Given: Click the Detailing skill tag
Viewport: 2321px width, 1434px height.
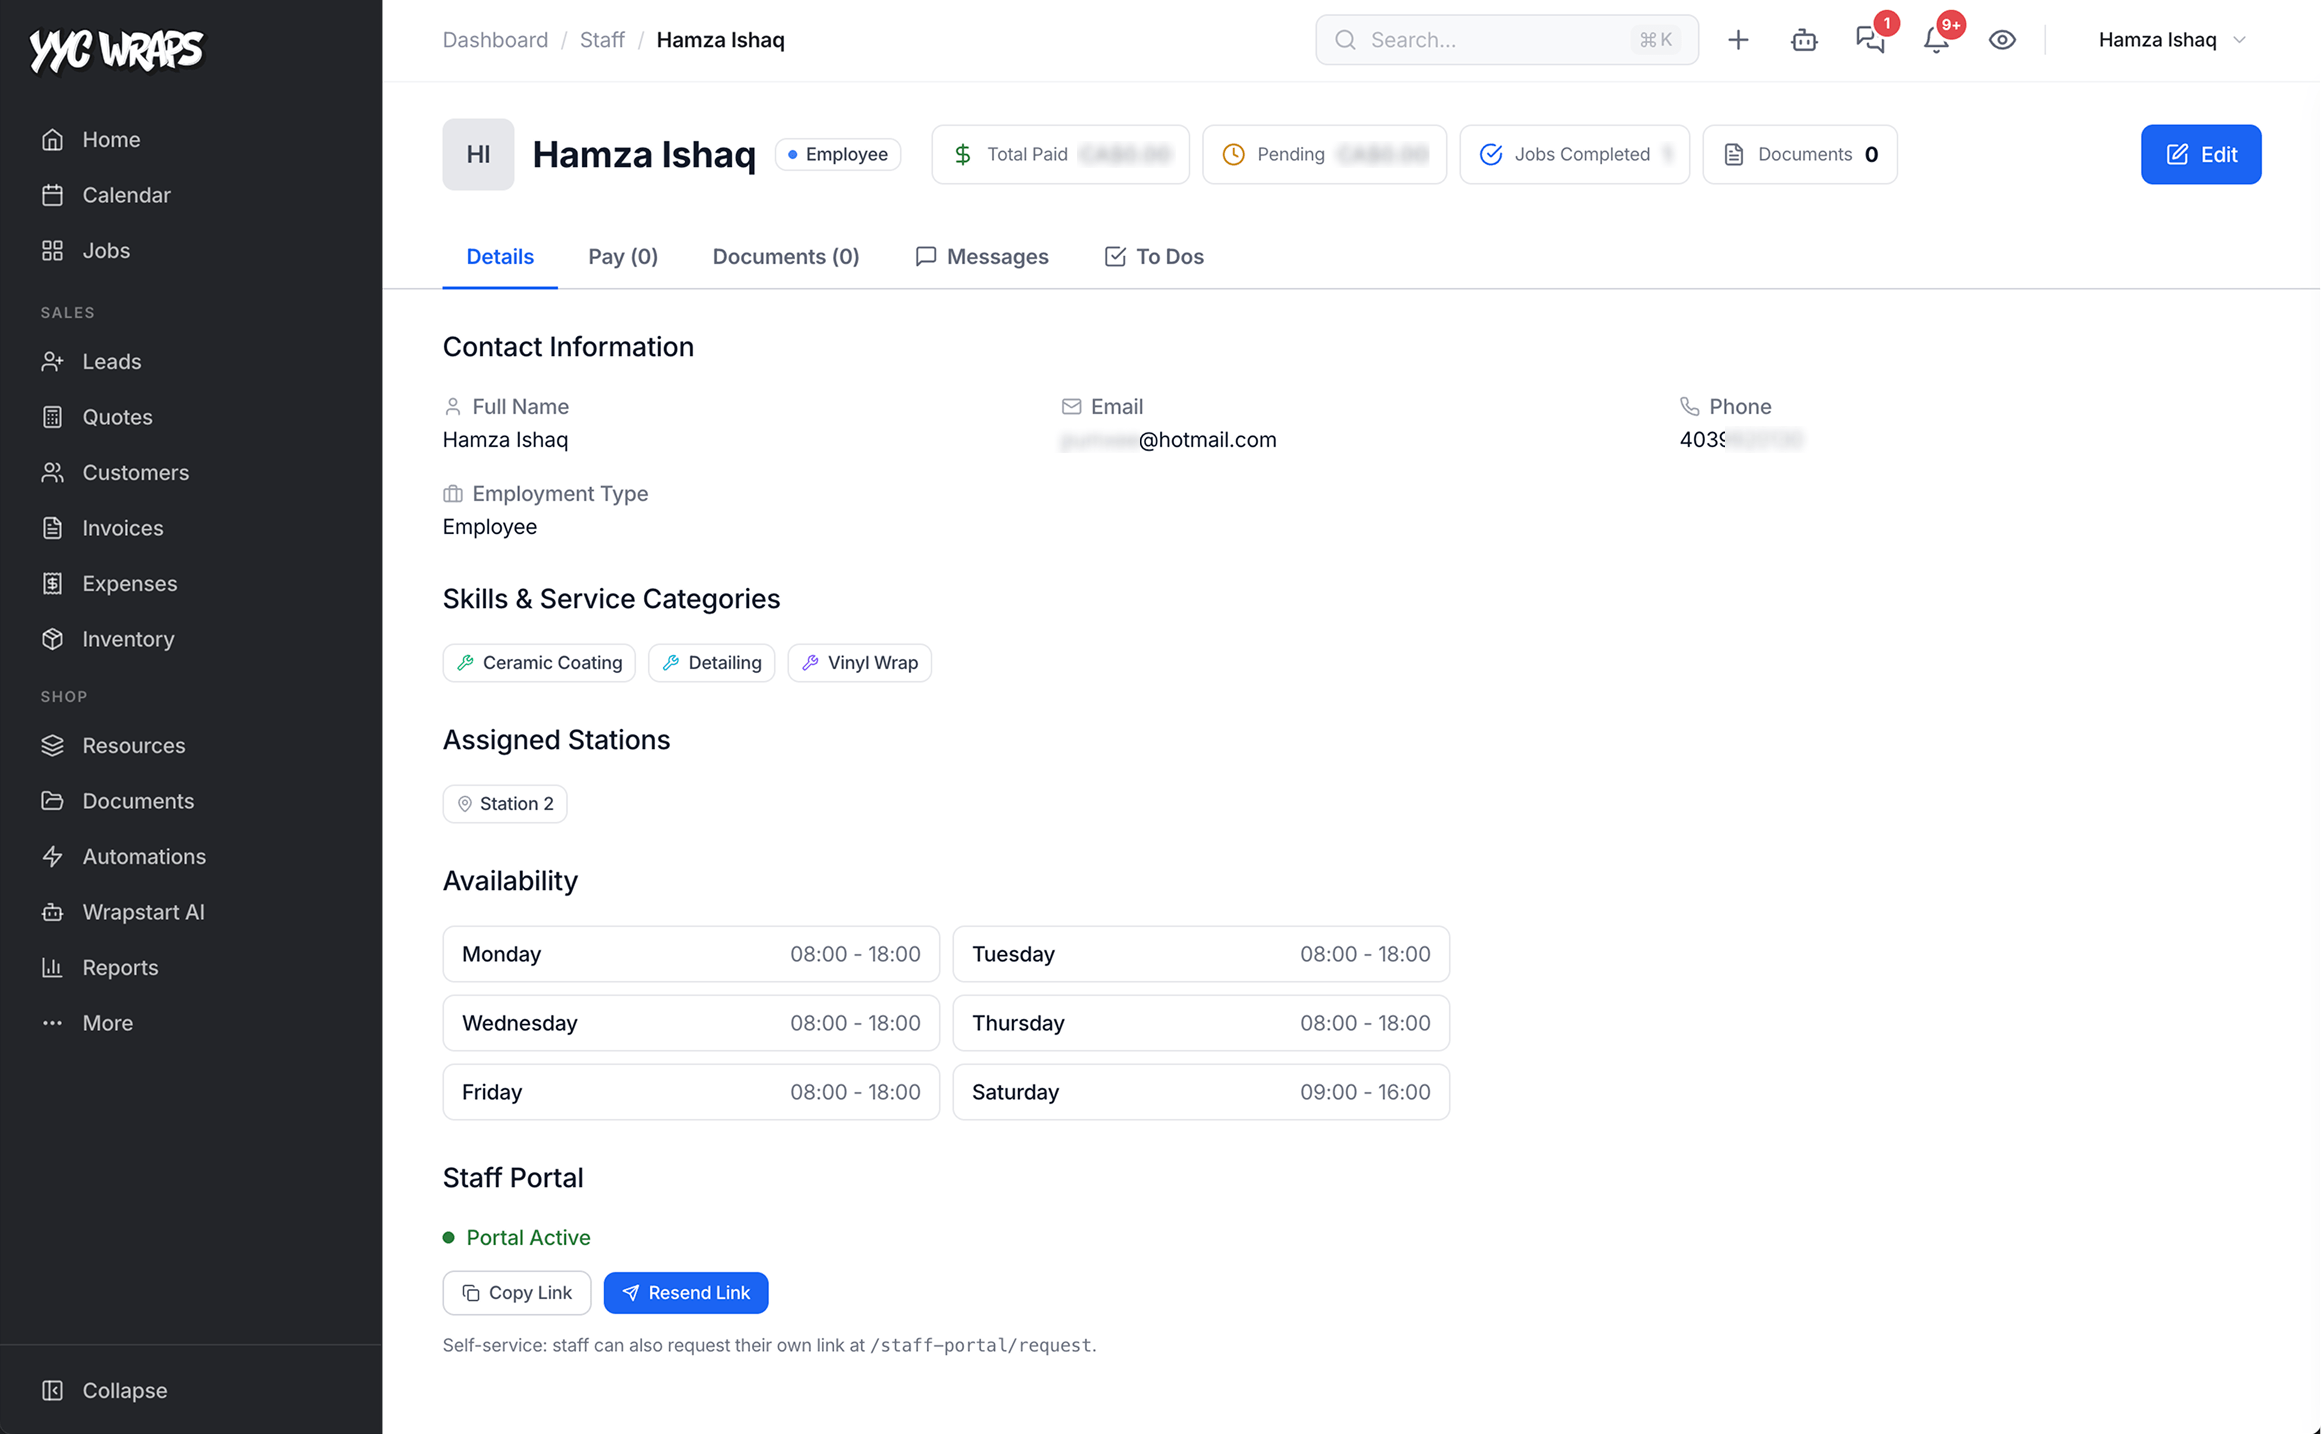Looking at the screenshot, I should click(712, 663).
